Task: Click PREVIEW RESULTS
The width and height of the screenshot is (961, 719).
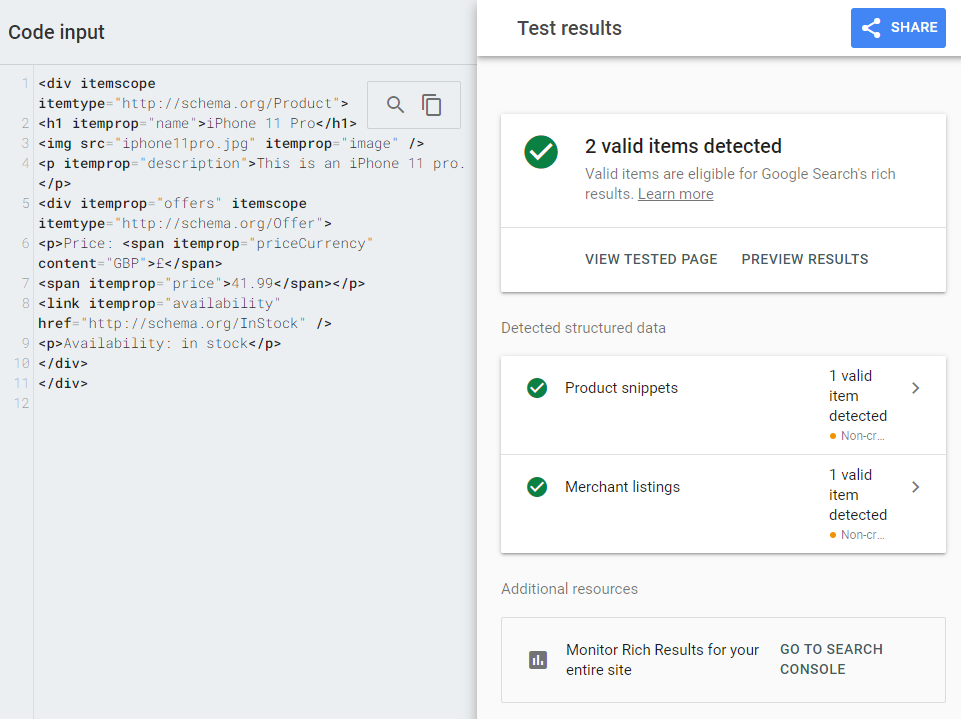Action: tap(804, 259)
